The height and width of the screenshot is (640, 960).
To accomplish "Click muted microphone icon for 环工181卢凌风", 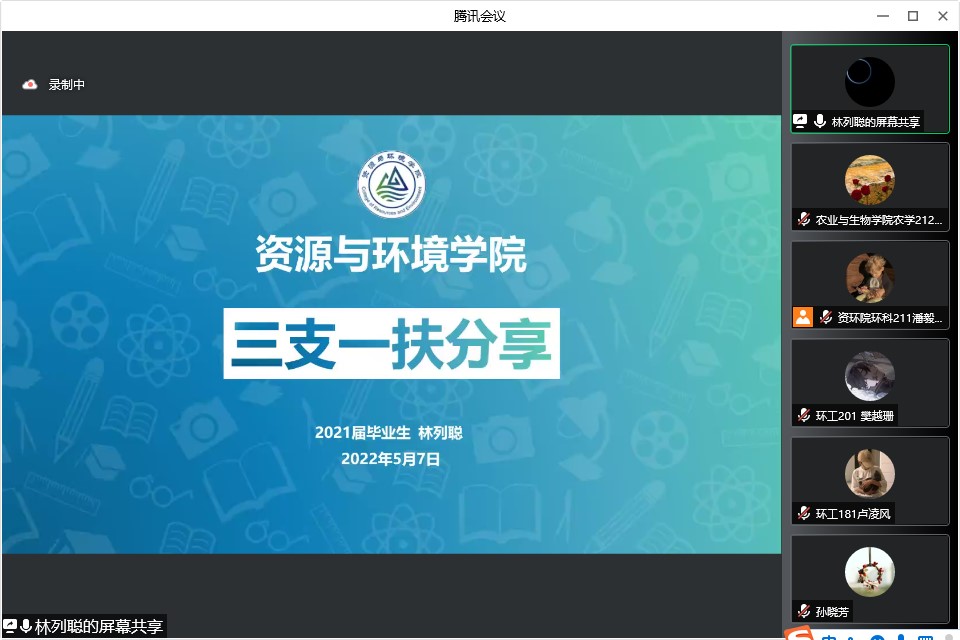I will (804, 513).
